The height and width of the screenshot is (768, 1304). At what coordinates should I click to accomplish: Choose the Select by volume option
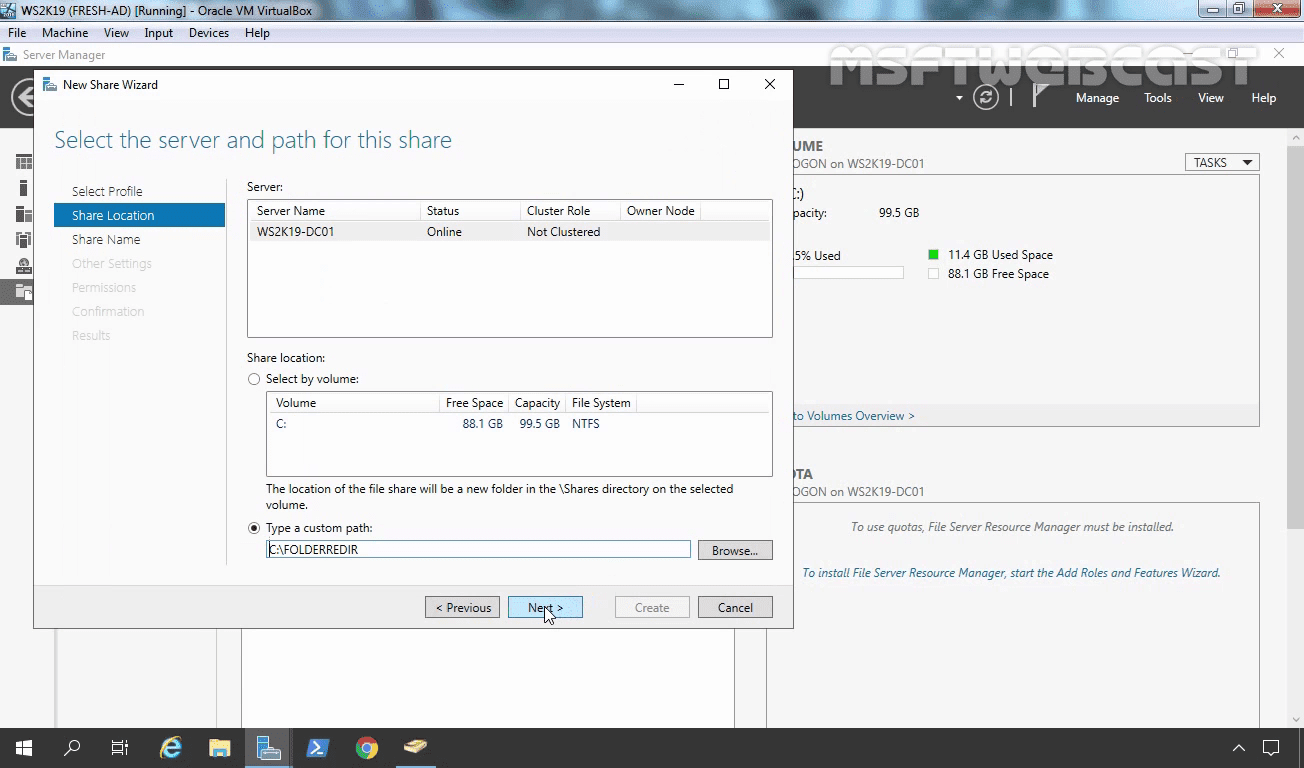[254, 379]
